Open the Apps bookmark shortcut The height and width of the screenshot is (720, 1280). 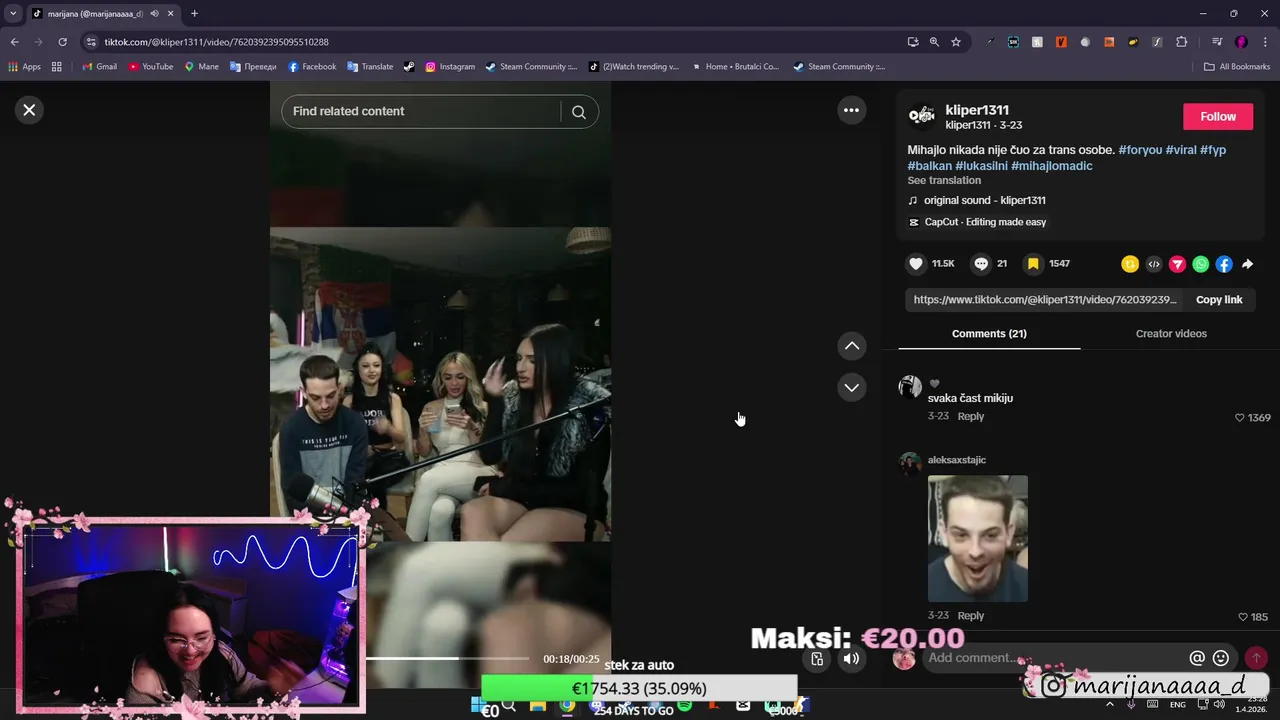click(25, 67)
